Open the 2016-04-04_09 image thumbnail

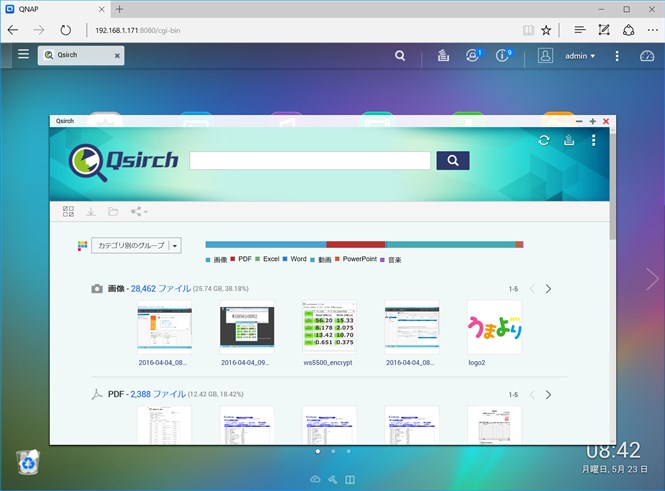(x=247, y=327)
